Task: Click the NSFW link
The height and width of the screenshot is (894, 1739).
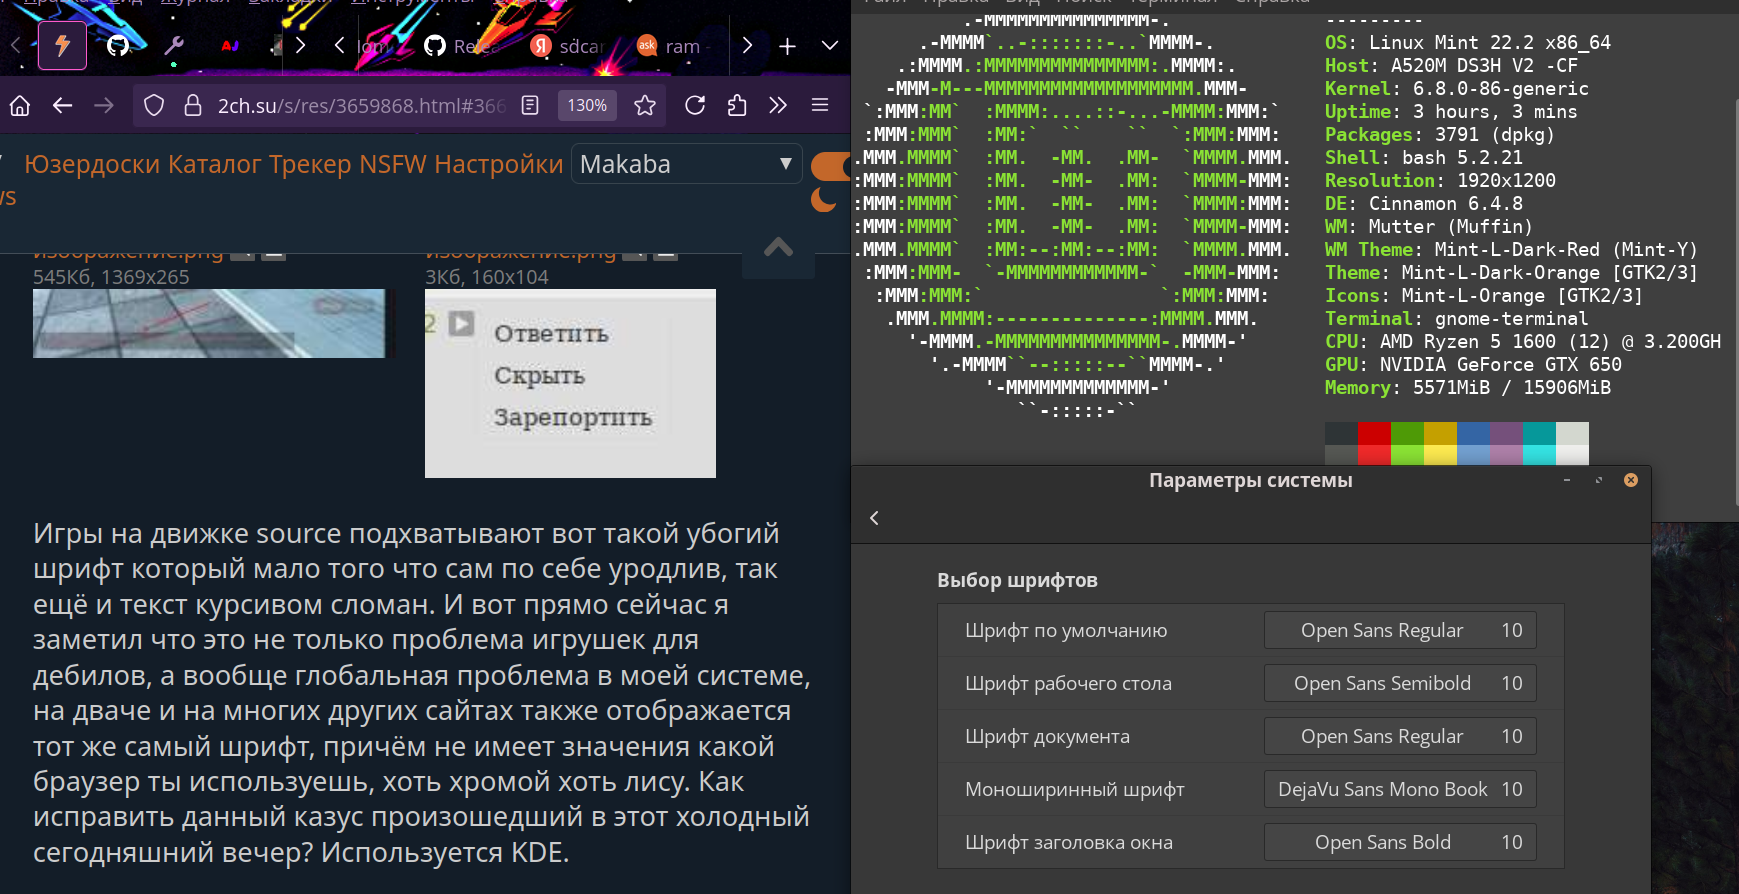Action: (x=393, y=164)
